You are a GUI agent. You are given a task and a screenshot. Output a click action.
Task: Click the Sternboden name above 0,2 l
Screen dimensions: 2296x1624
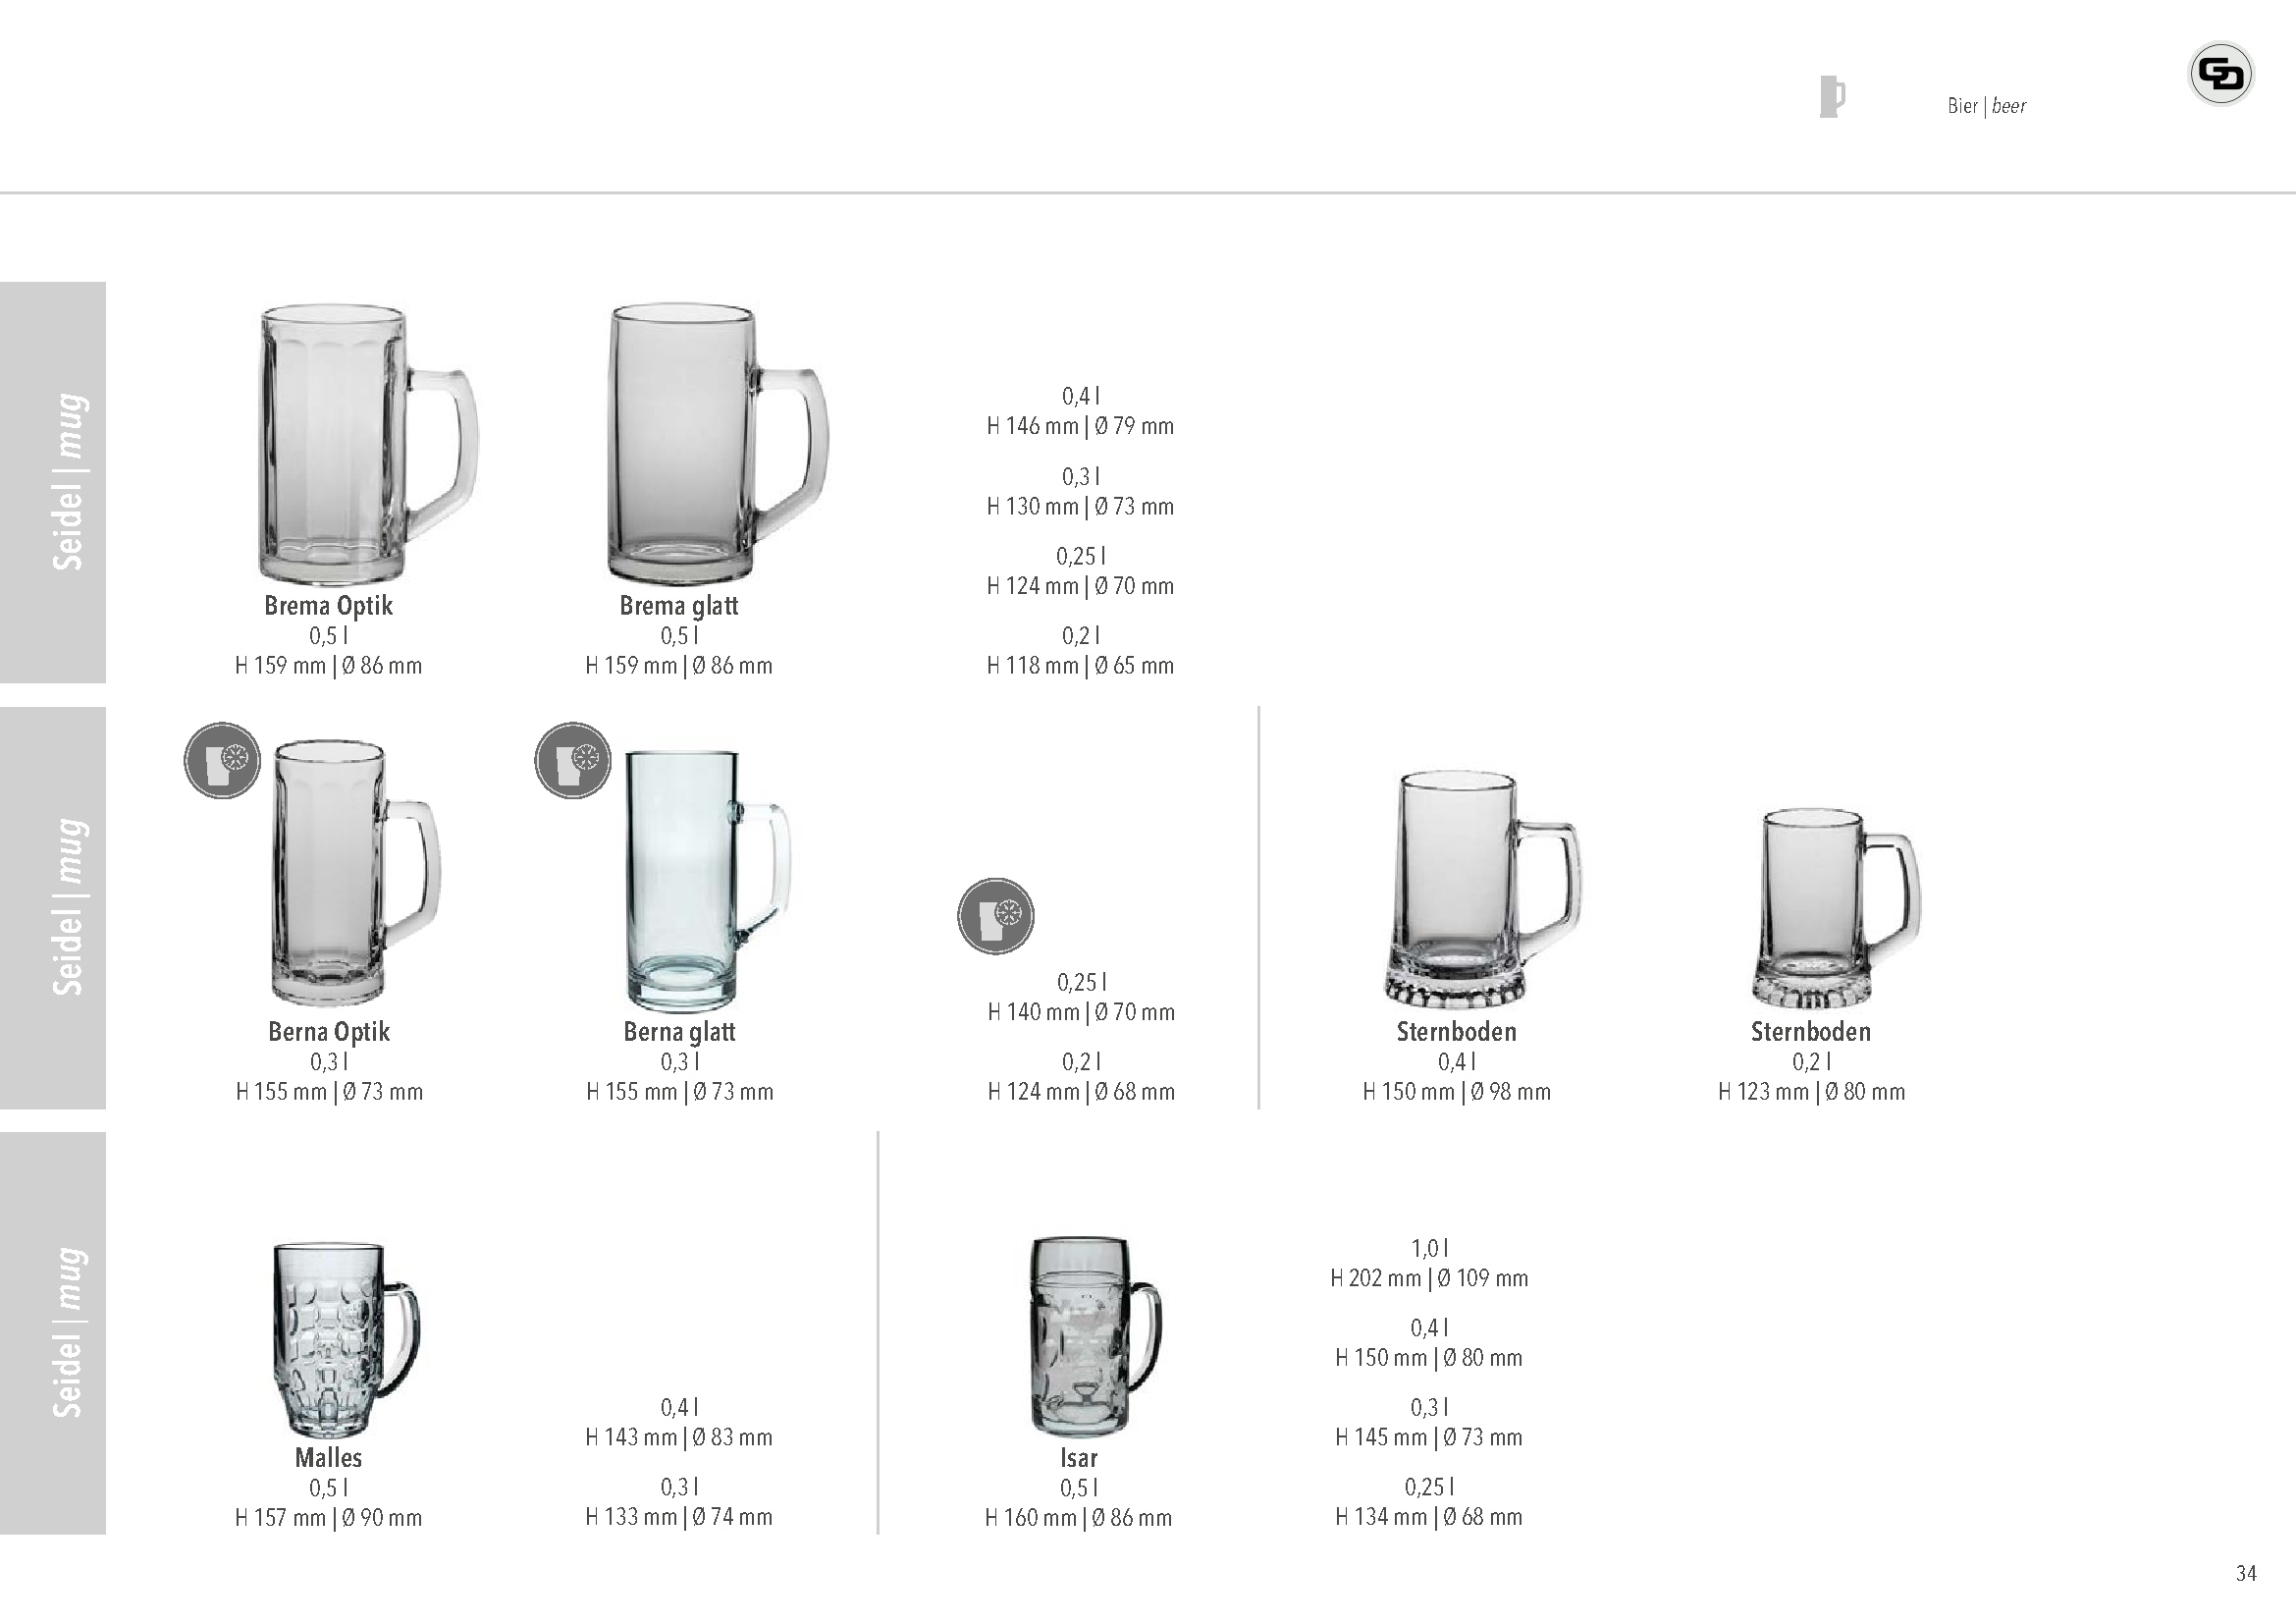pos(1811,1032)
